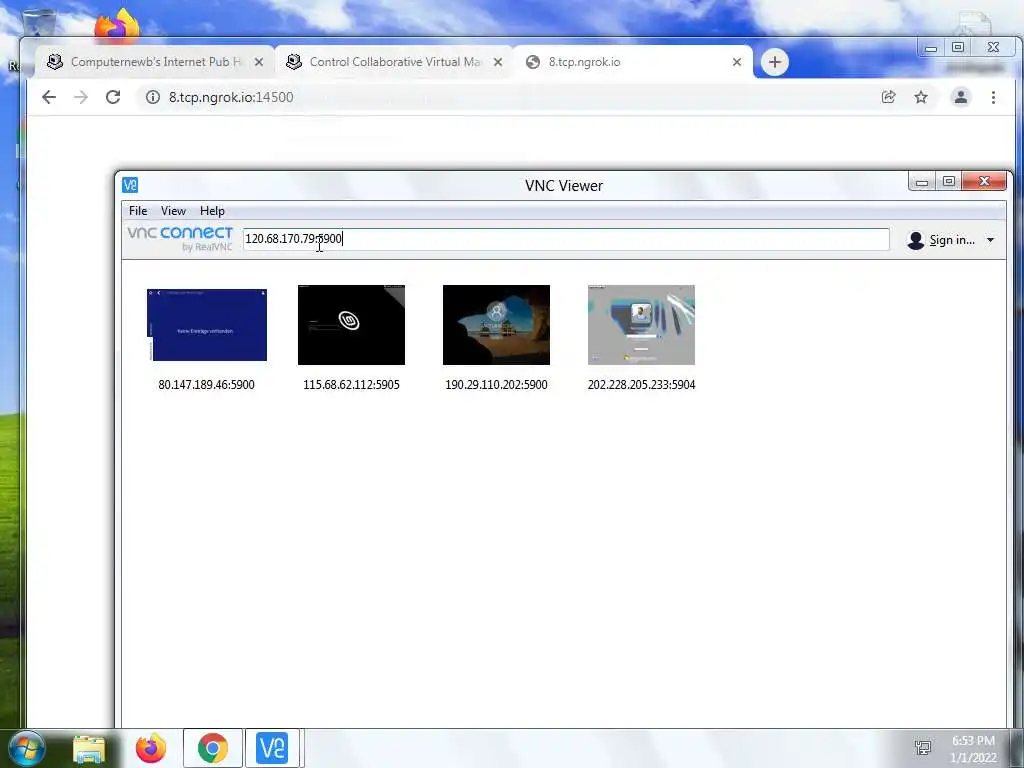
Task: Close the VNC Viewer window
Action: point(985,182)
